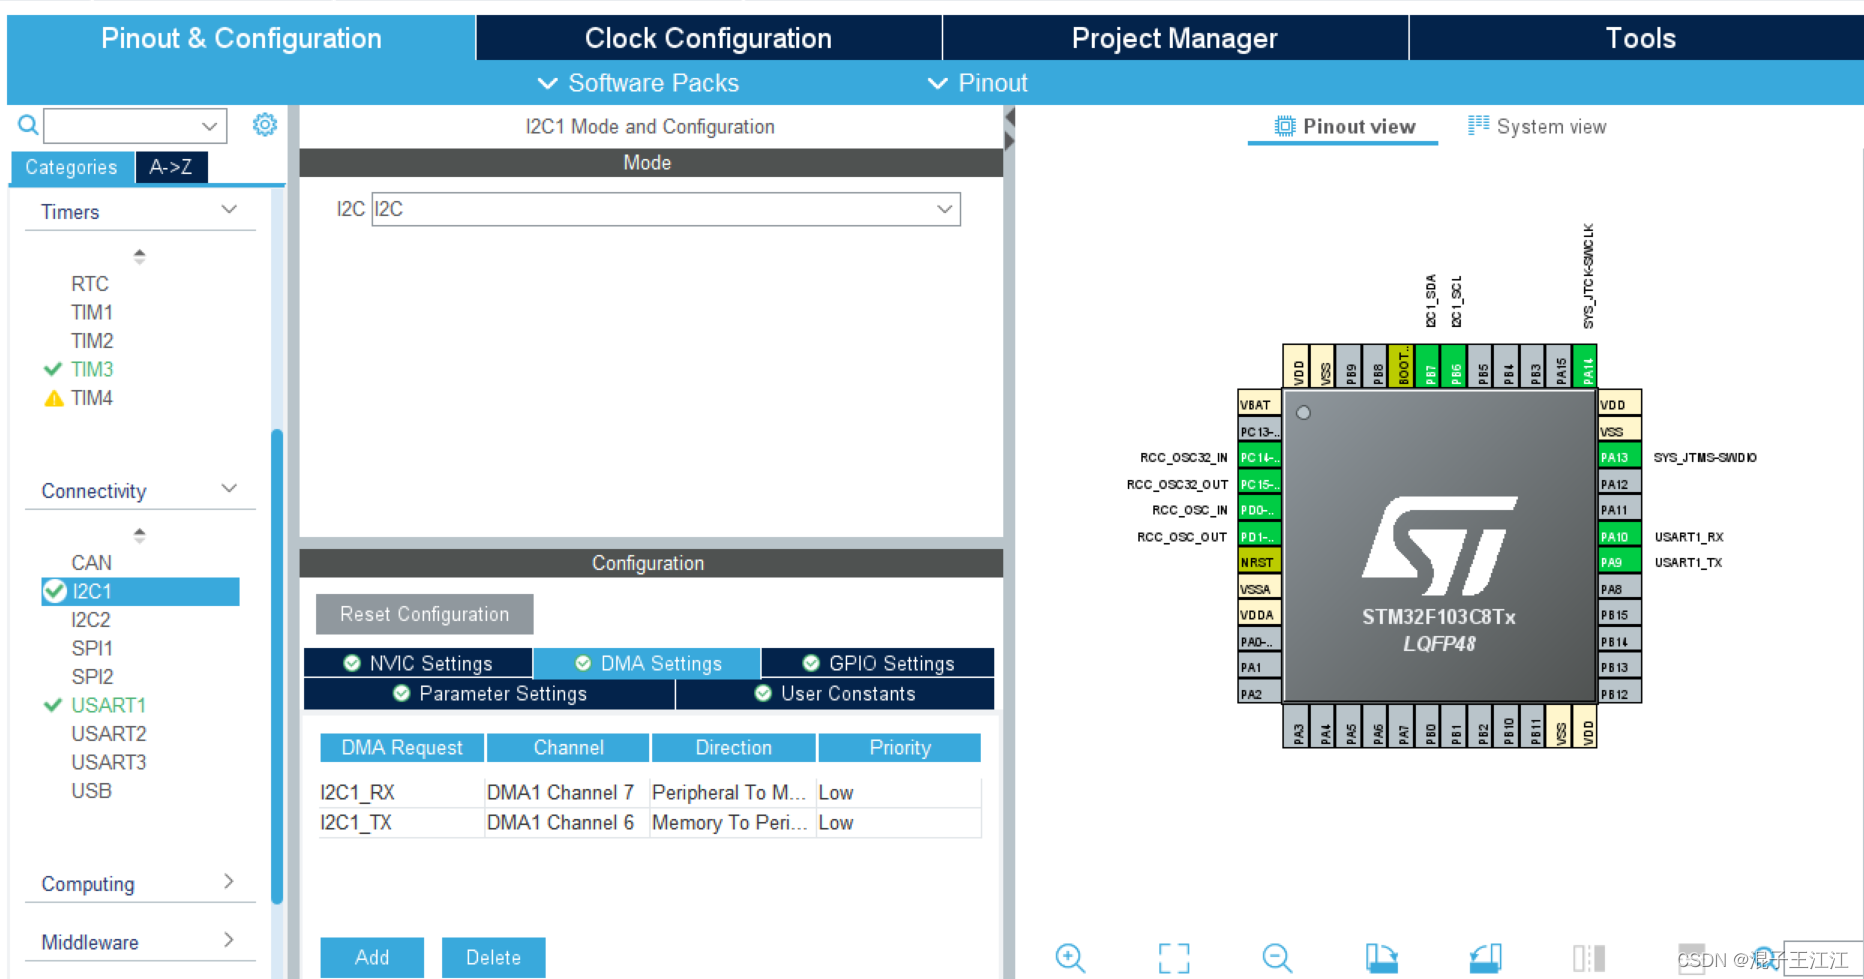Image resolution: width=1864 pixels, height=979 pixels.
Task: Select the PA8 pin on the chip
Action: [1619, 589]
